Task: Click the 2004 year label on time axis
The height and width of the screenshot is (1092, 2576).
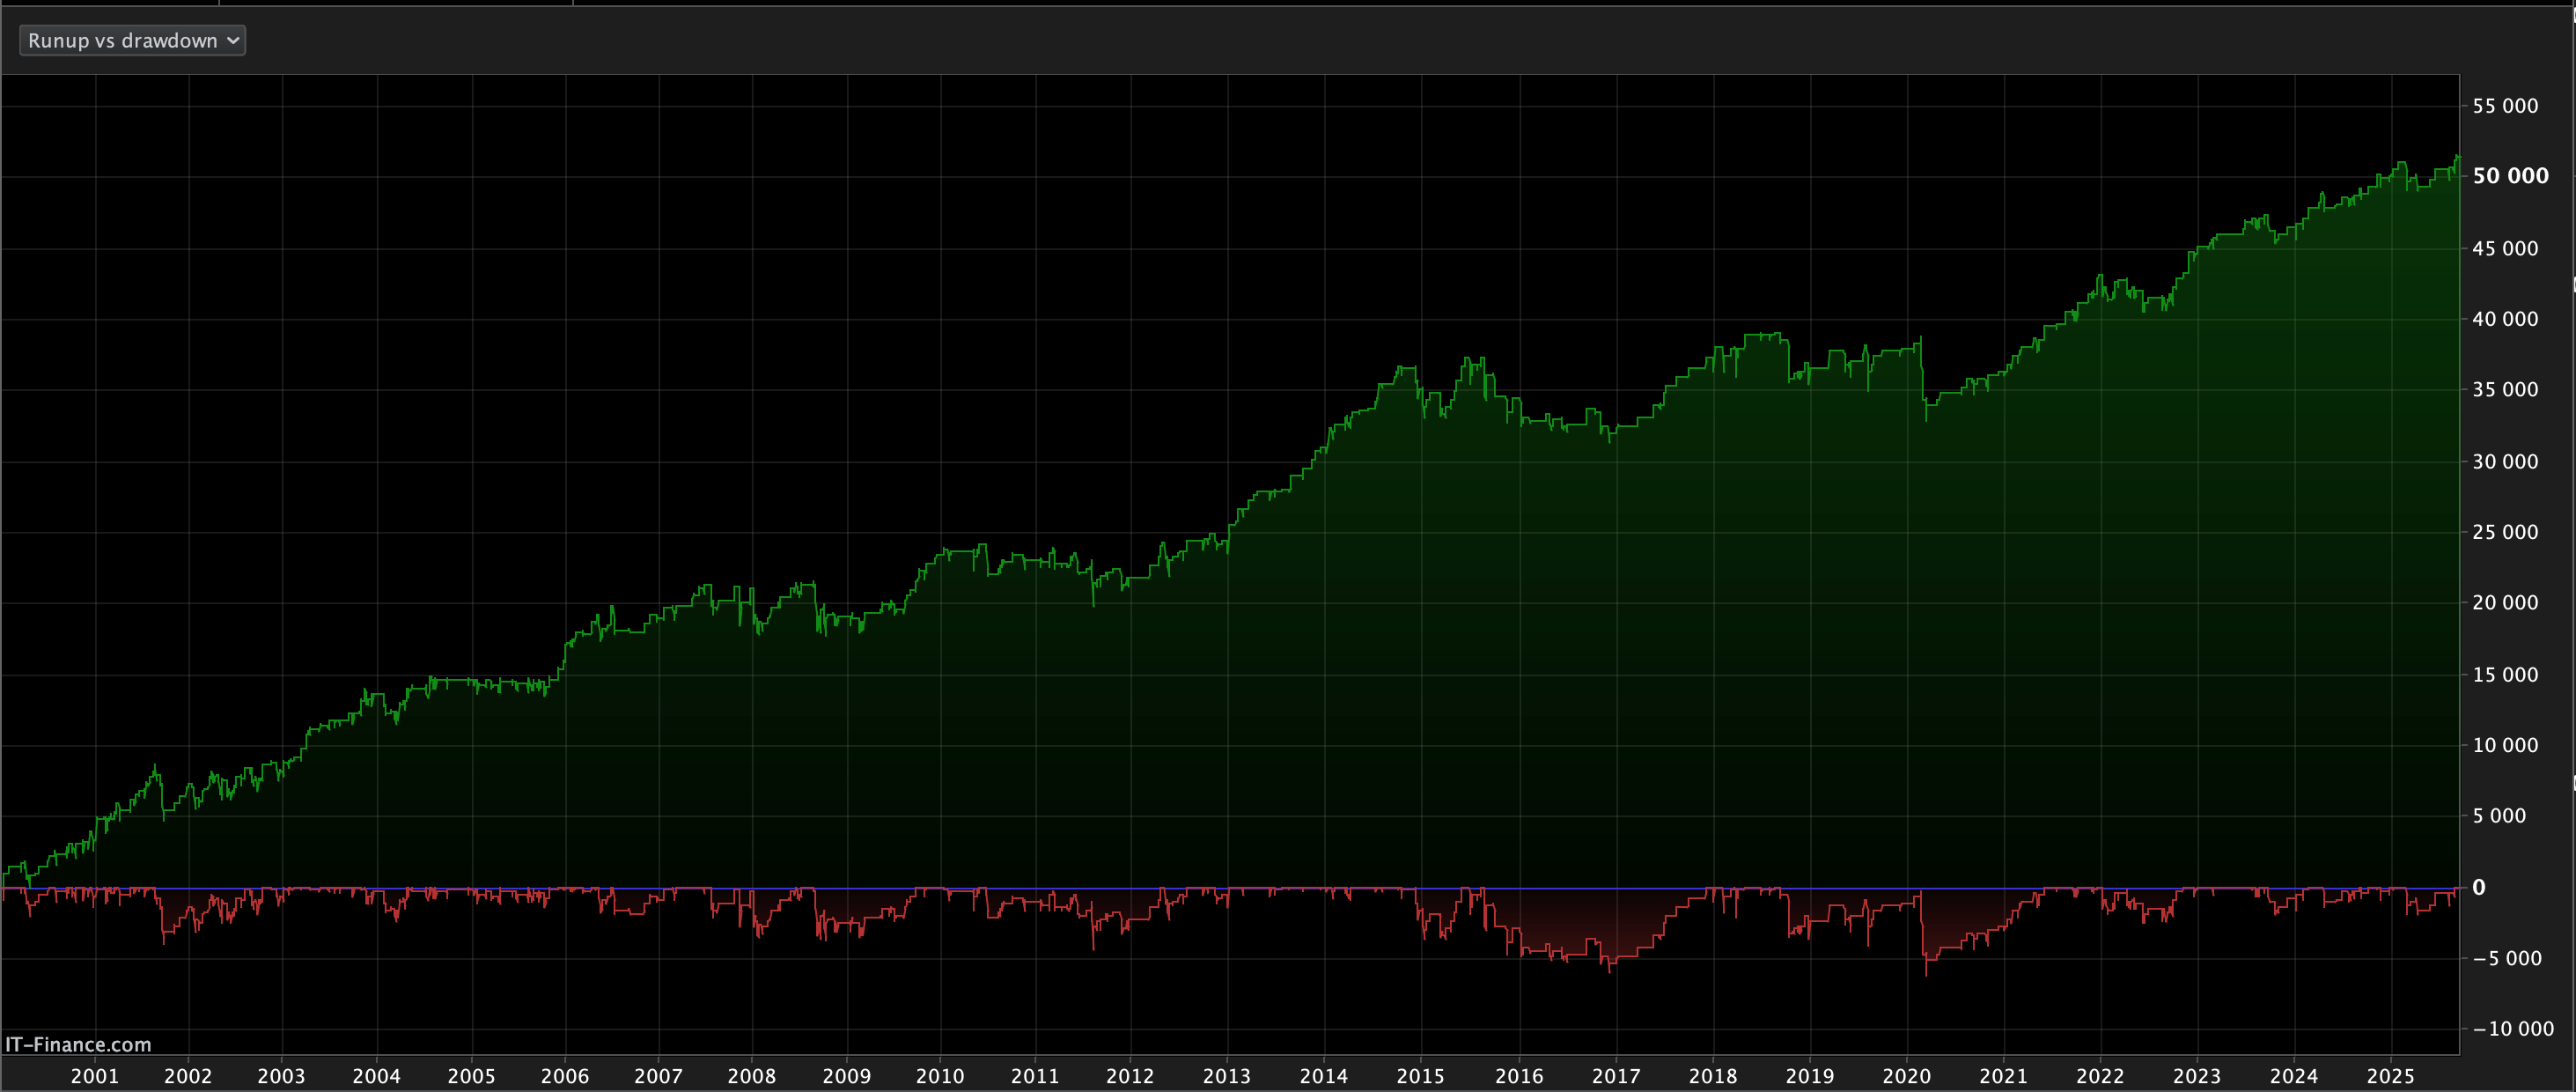Action: (x=376, y=1076)
